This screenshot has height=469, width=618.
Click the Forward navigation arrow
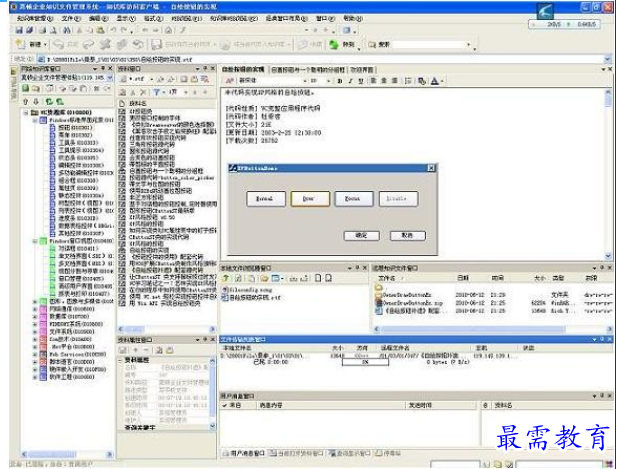click(x=156, y=30)
